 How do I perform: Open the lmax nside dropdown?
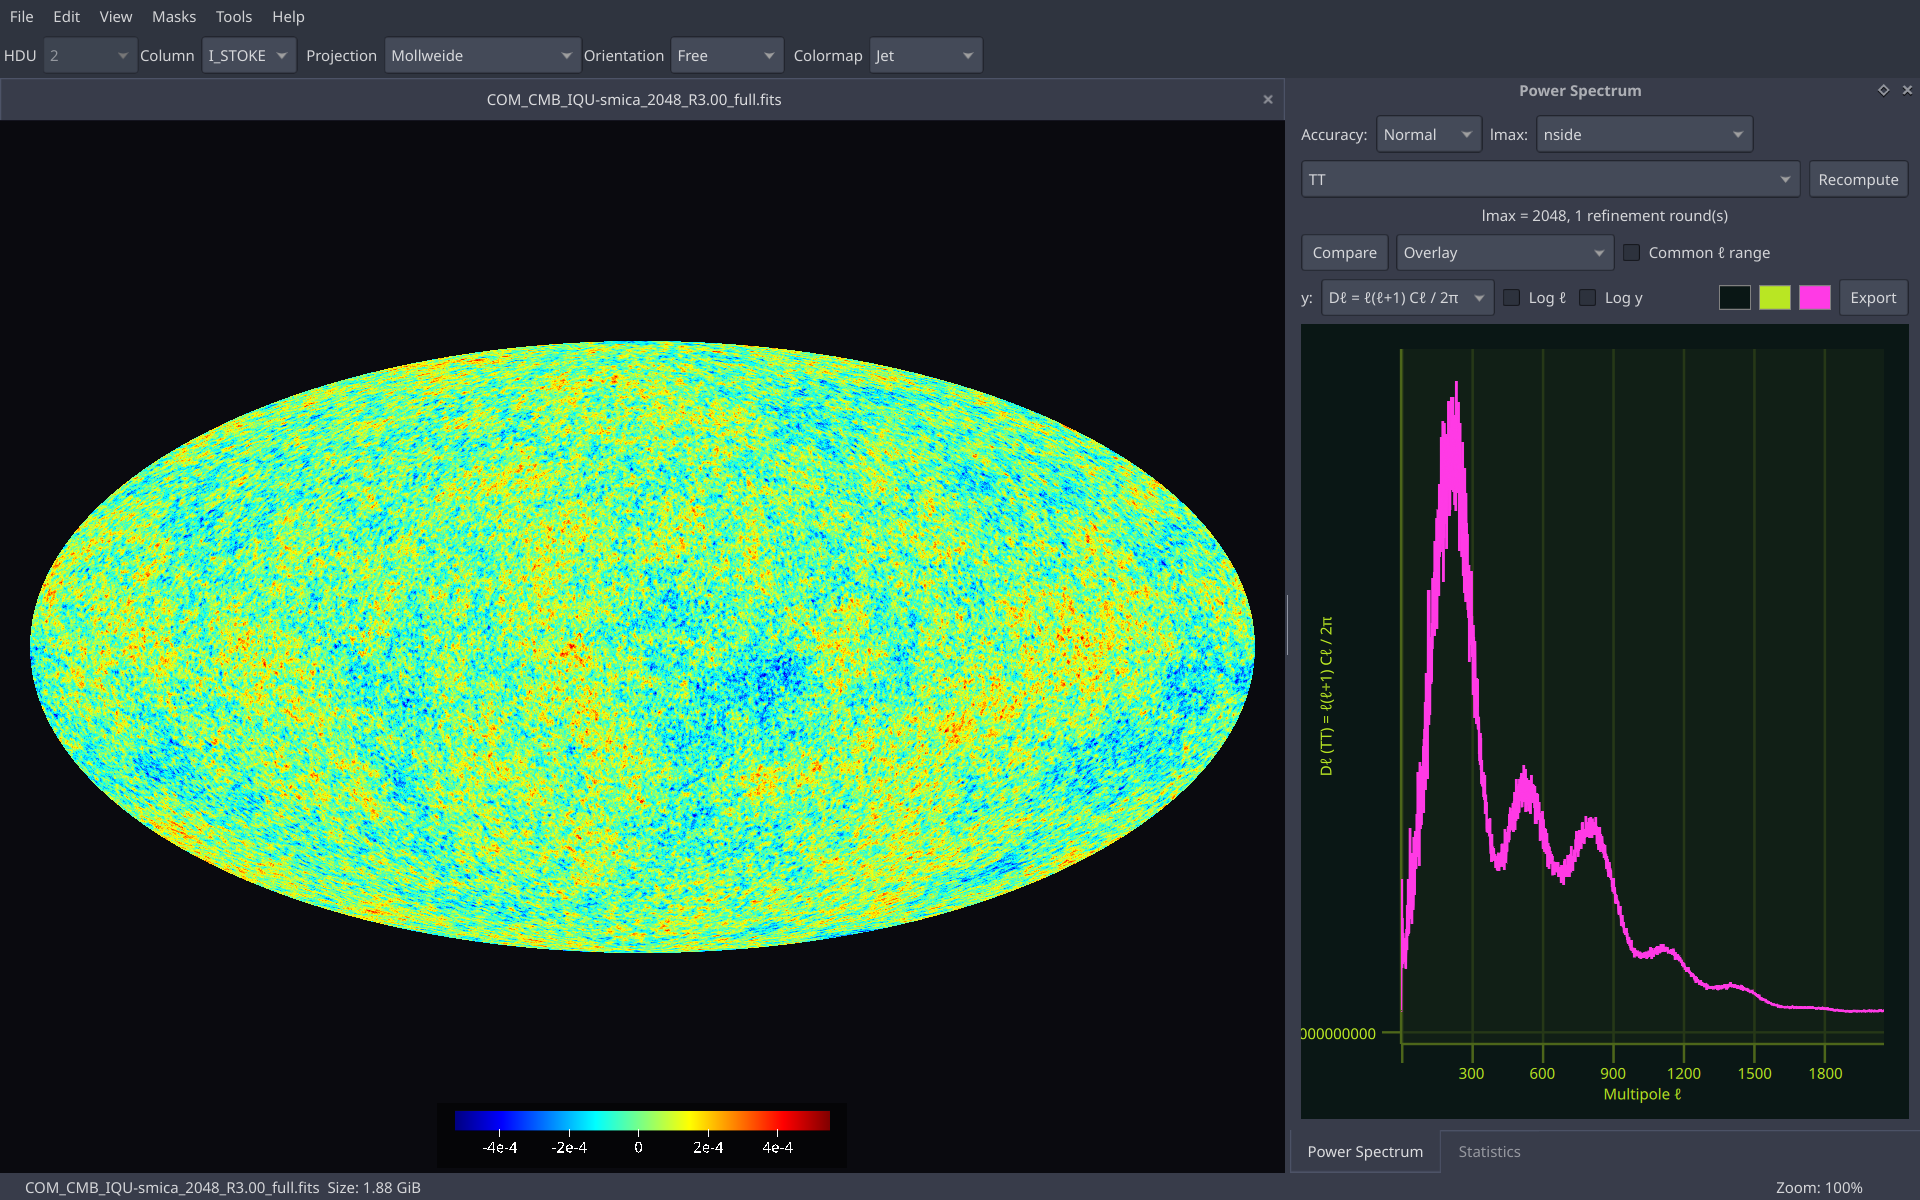tap(1644, 135)
